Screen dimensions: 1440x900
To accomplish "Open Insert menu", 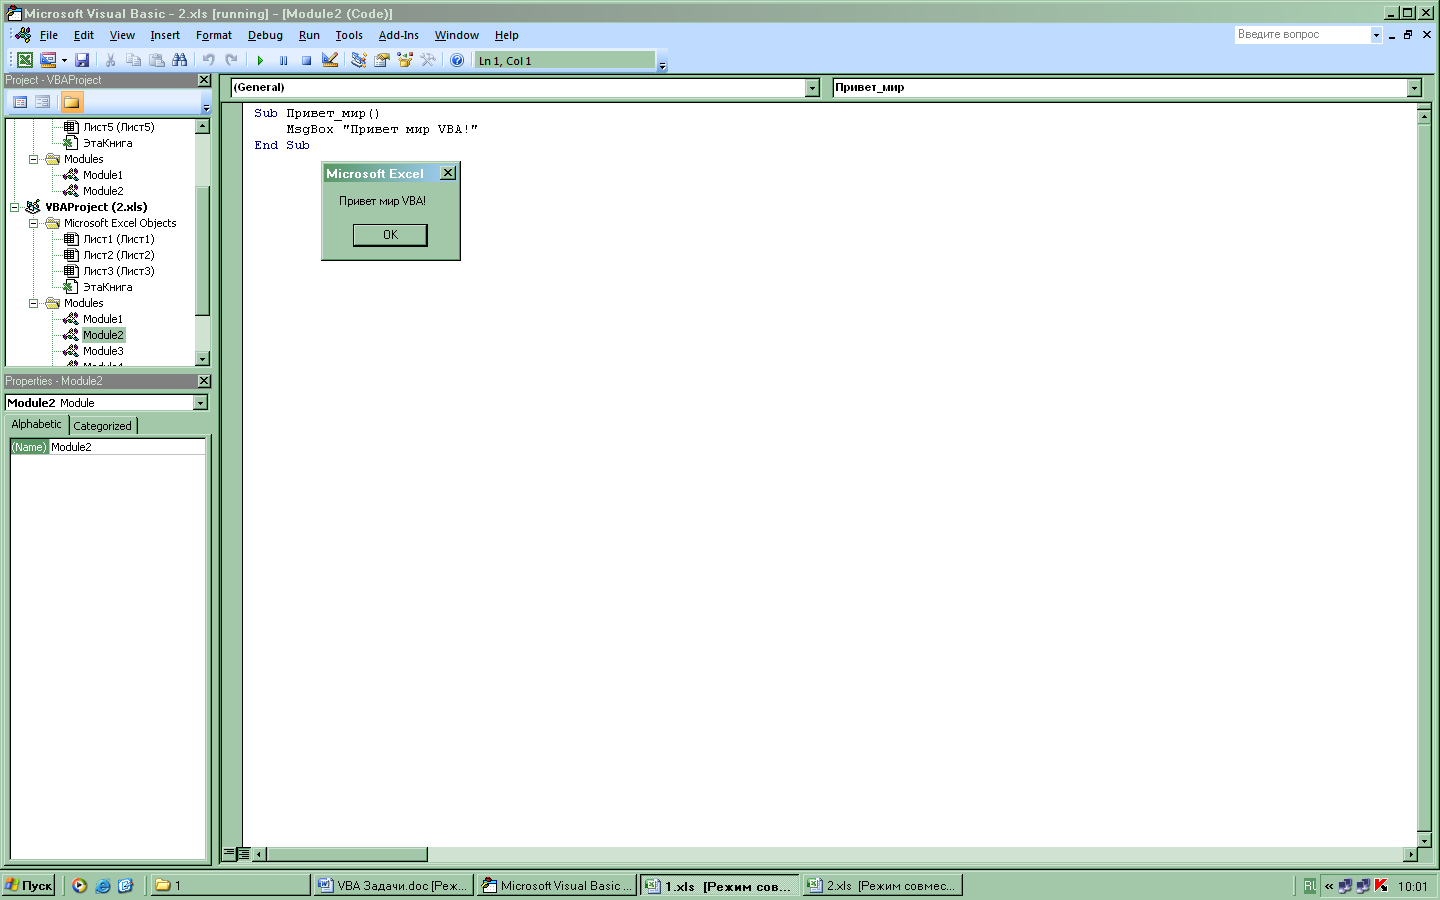I will (x=165, y=35).
